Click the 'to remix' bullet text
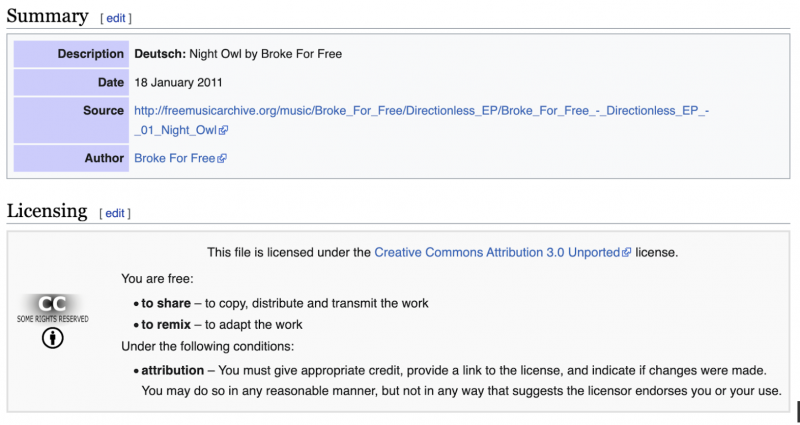 point(166,324)
